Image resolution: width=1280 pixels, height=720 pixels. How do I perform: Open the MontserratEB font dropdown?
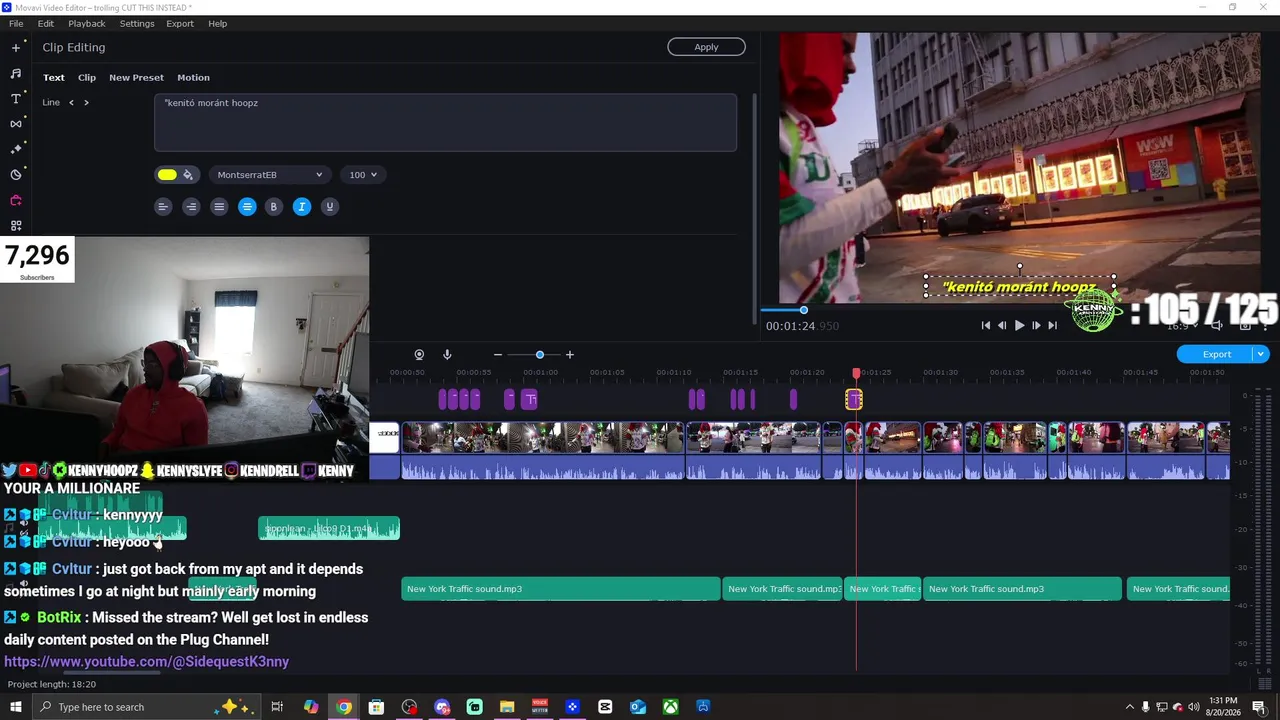270,175
